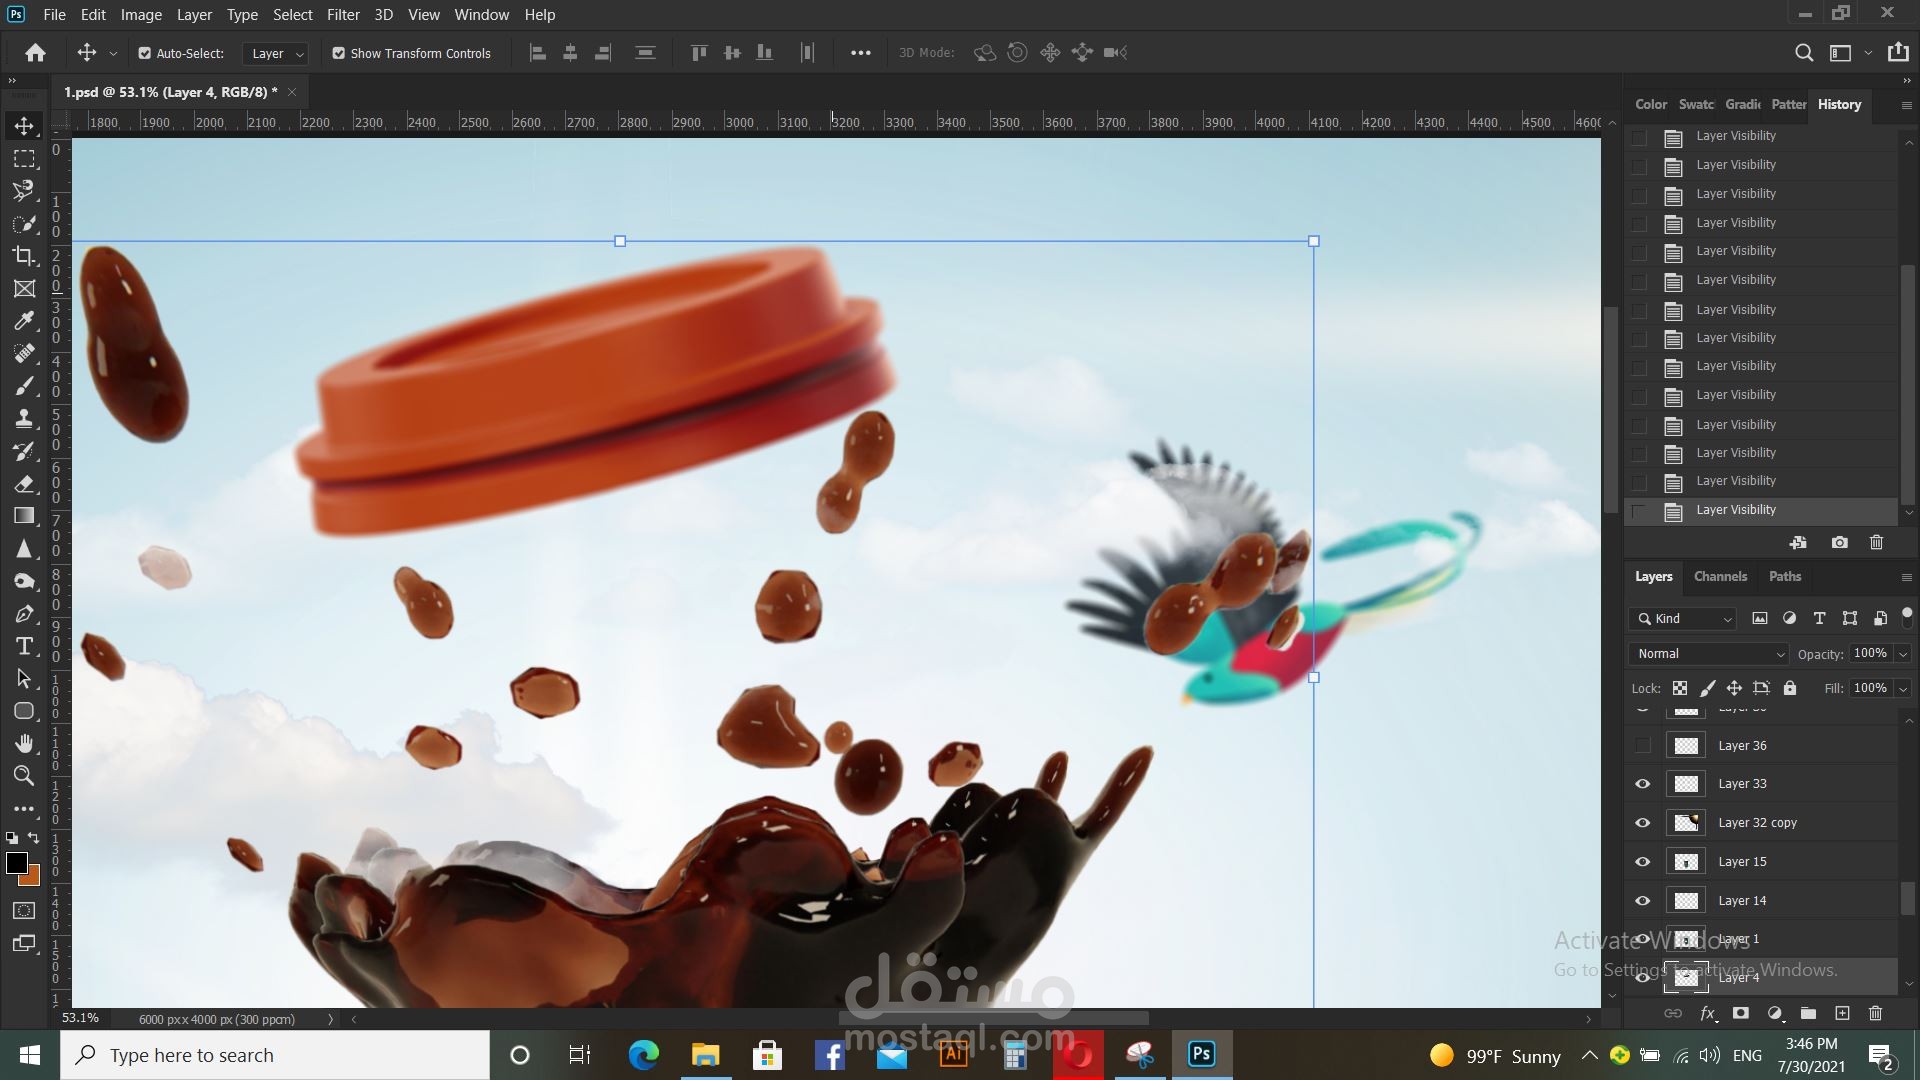Select the Hand tool

point(24,743)
